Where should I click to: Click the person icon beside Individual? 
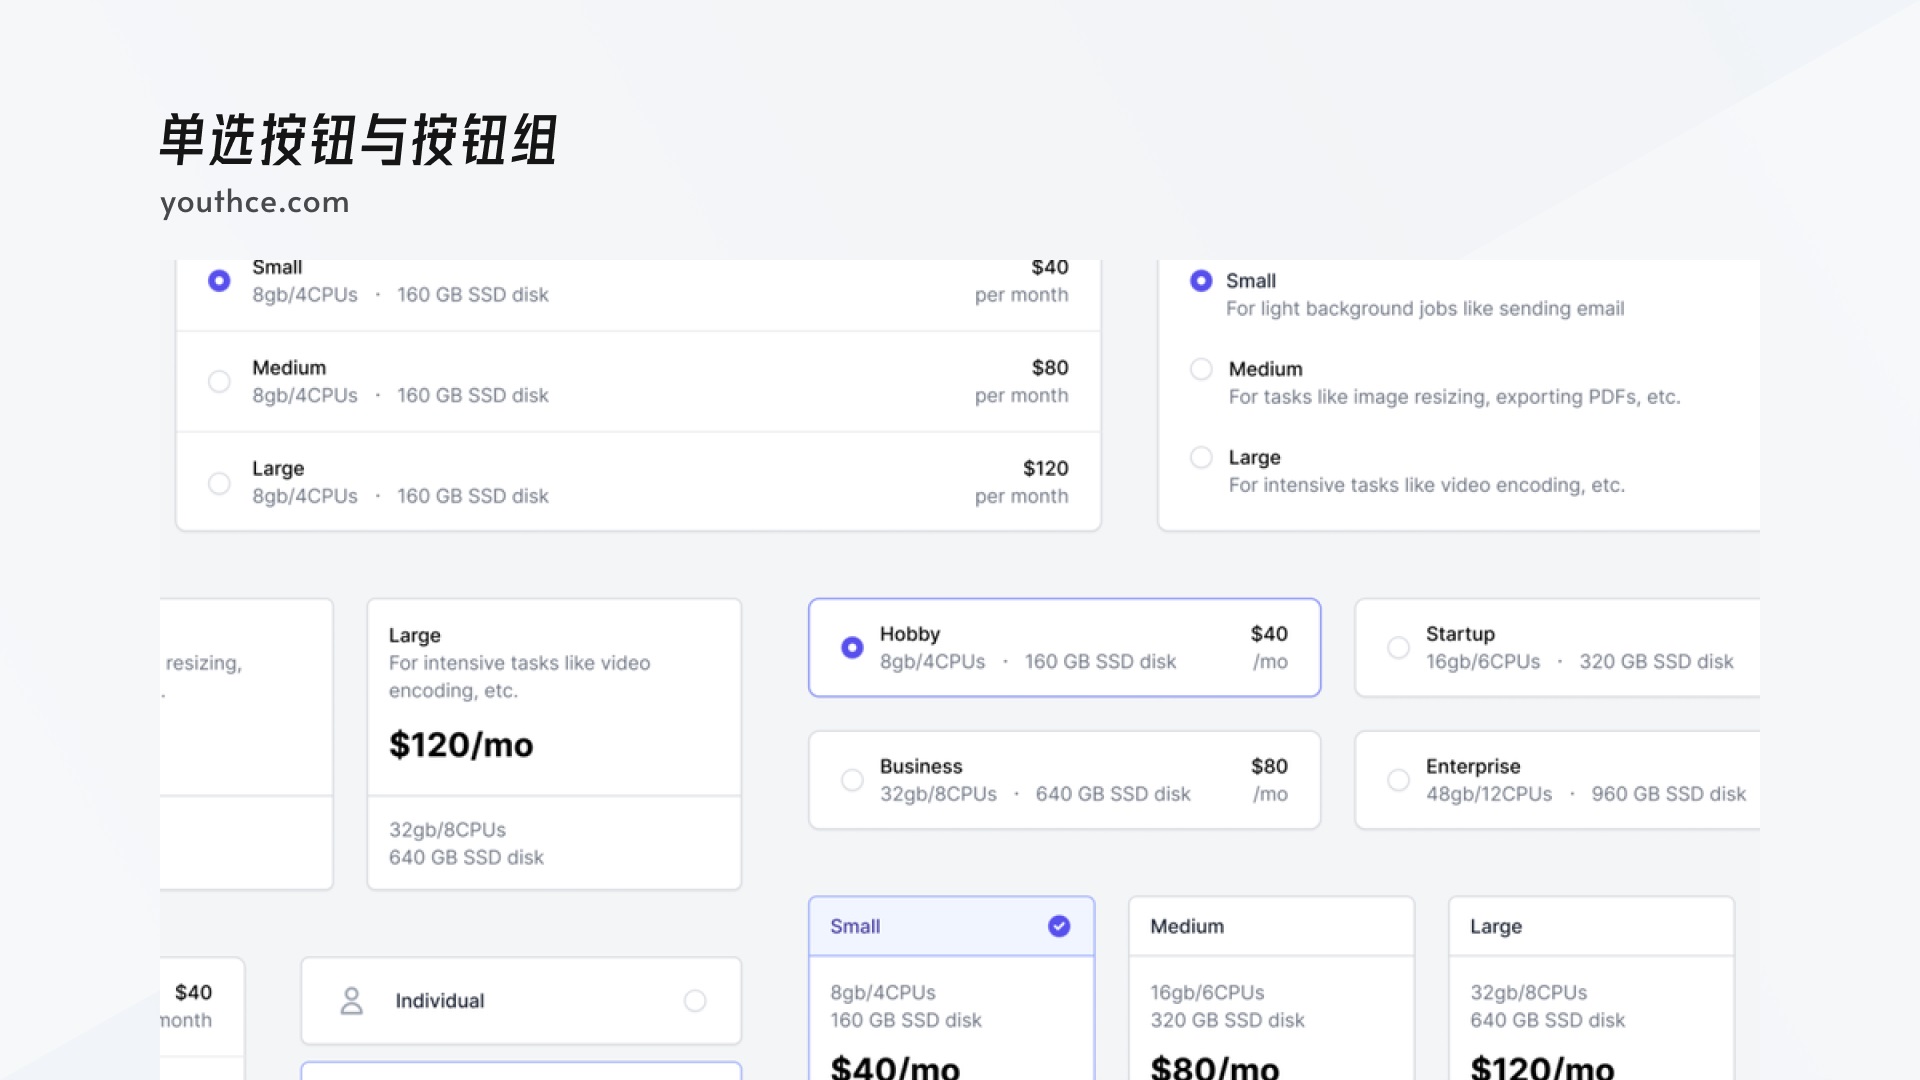[x=352, y=1000]
